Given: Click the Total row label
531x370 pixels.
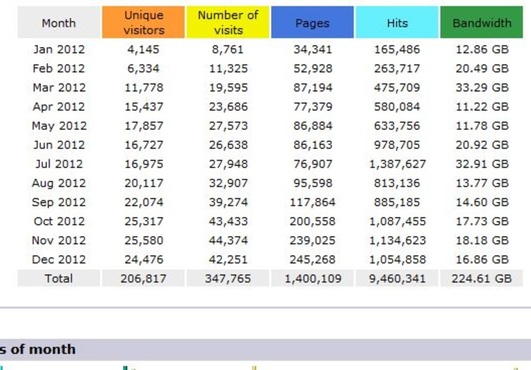Looking at the screenshot, I should 59,279.
